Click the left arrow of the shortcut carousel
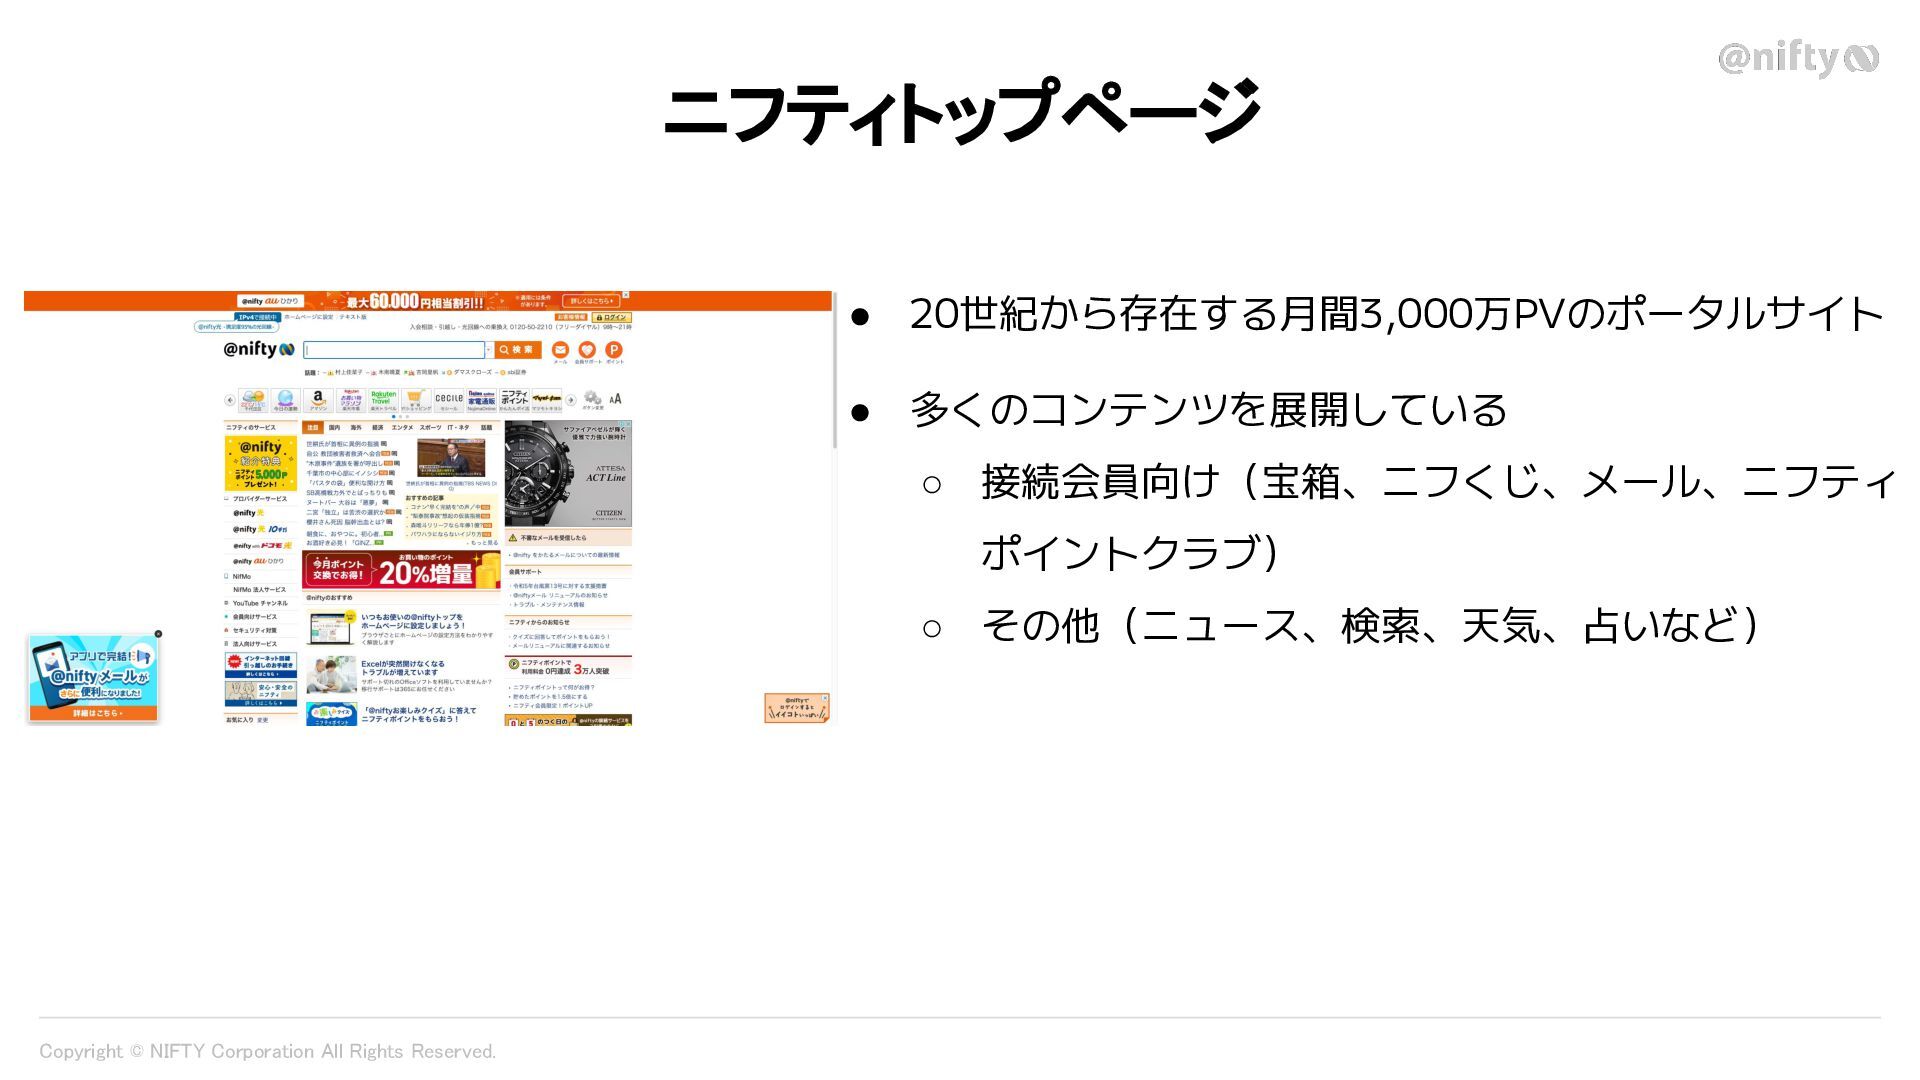Viewport: 1920px width, 1080px height. (x=229, y=400)
